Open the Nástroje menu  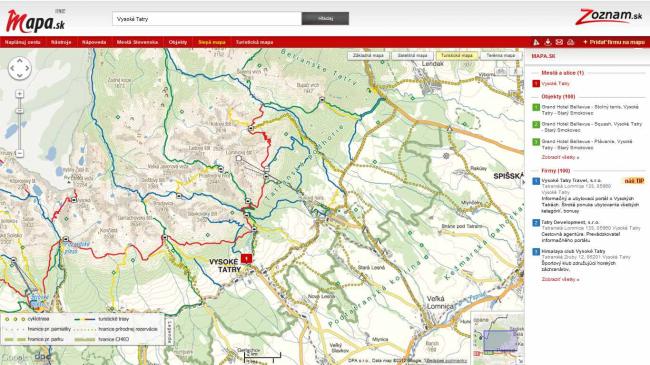[x=61, y=42]
